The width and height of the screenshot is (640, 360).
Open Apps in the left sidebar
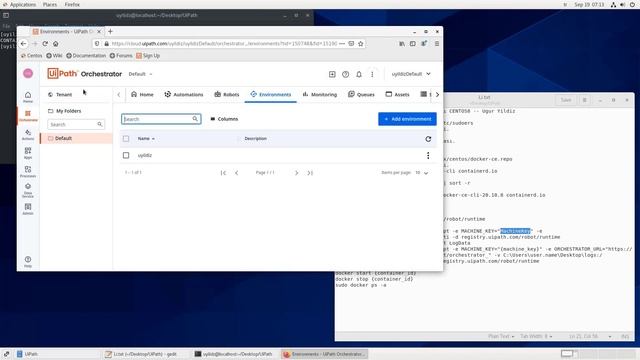tap(28, 153)
